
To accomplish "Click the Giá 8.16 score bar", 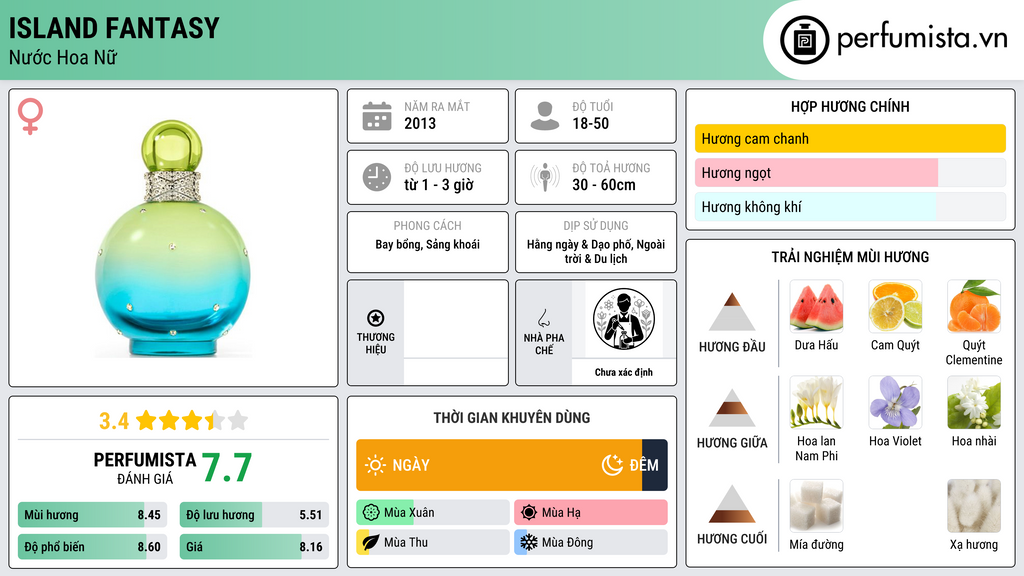I will pyautogui.click(x=254, y=547).
